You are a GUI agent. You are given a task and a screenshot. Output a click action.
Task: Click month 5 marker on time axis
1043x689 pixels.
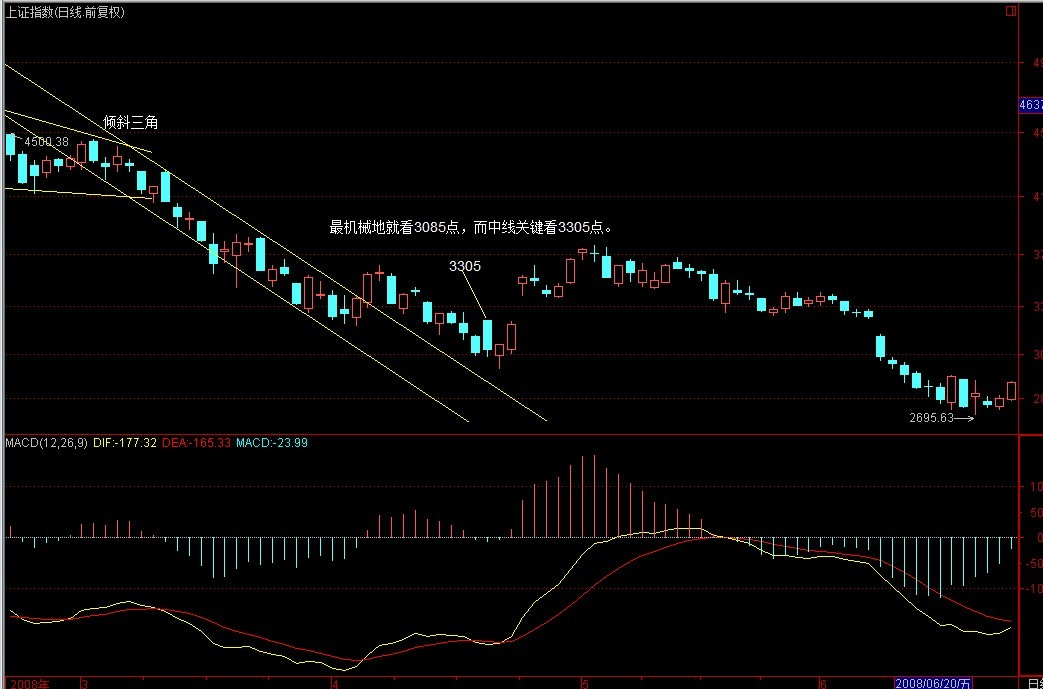(x=583, y=682)
